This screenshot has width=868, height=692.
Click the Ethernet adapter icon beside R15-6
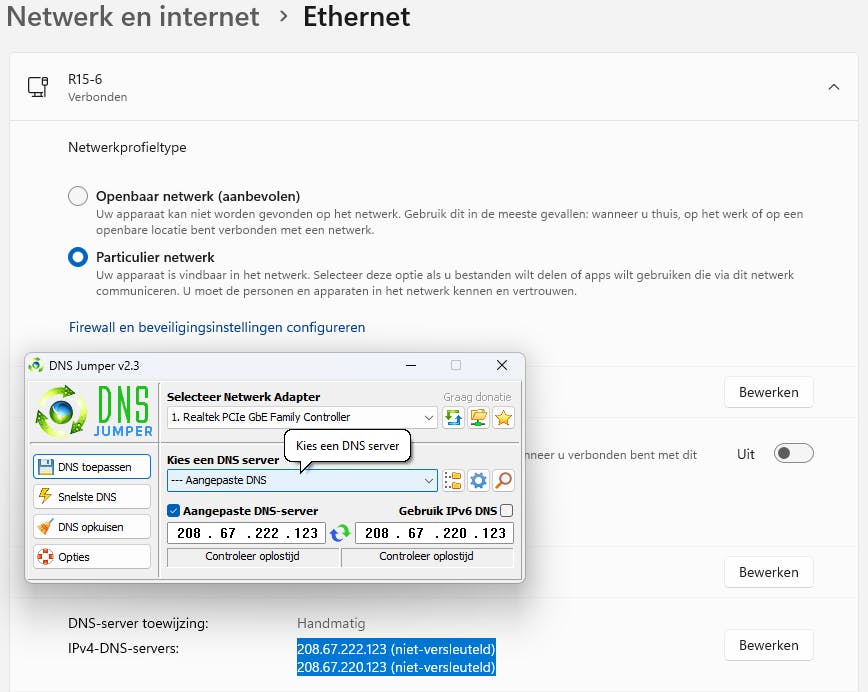coord(38,87)
